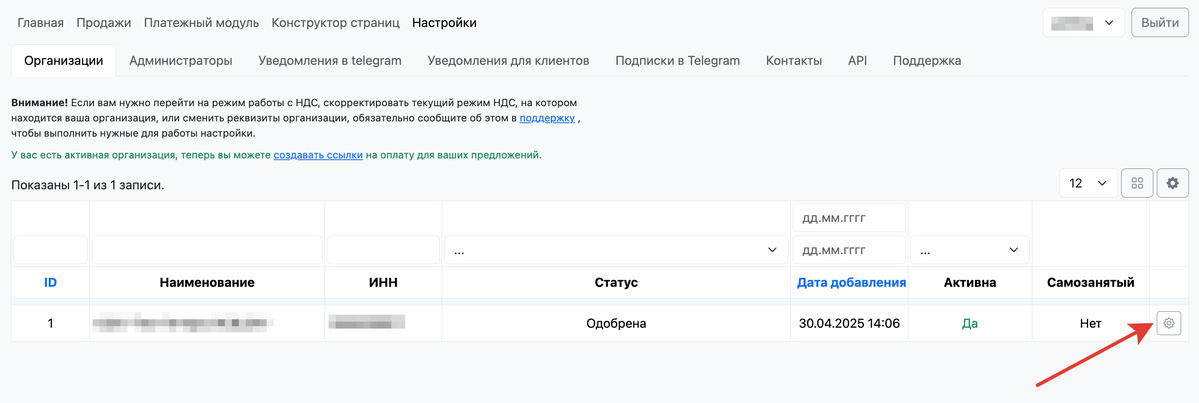The image size is (1199, 403).
Task: Sort by Дата добавления column header
Action: pyautogui.click(x=851, y=283)
